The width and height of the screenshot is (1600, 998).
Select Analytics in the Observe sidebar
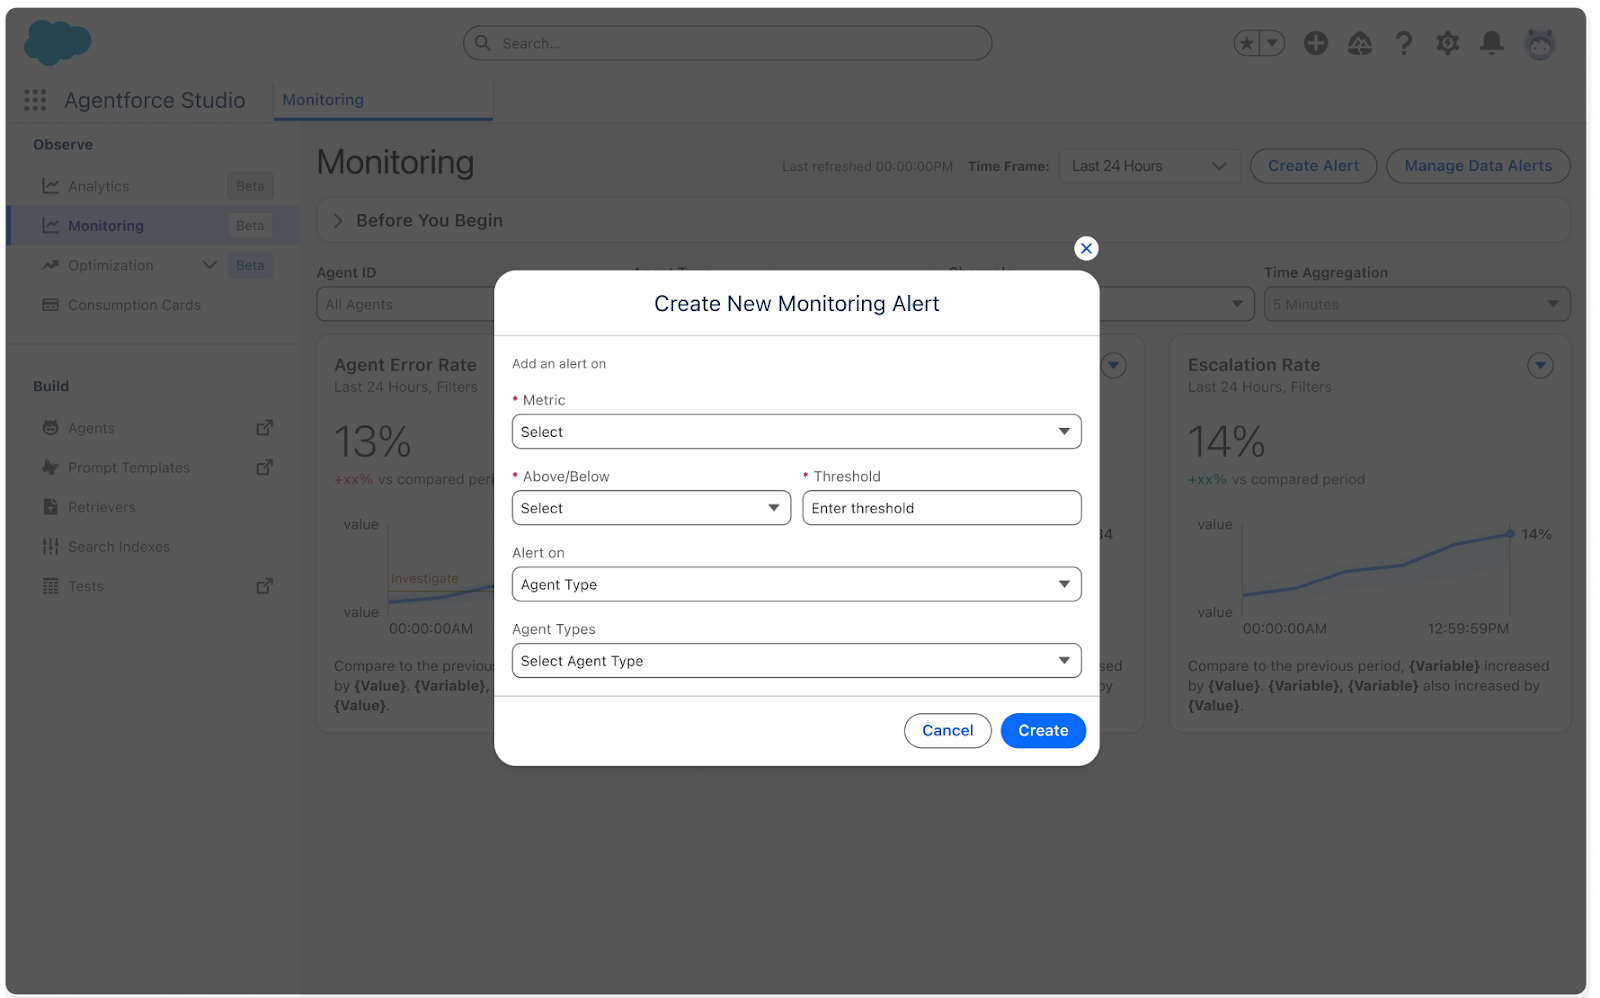[x=98, y=186]
